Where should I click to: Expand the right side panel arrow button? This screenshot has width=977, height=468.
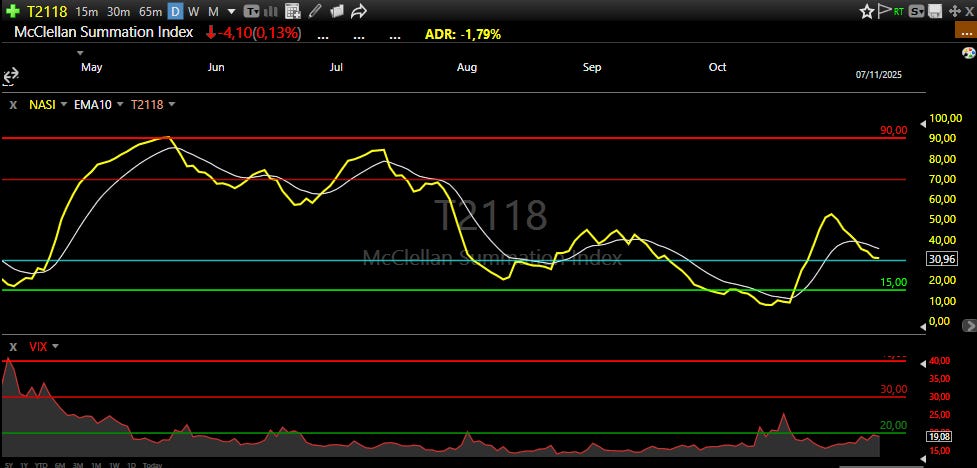point(970,325)
